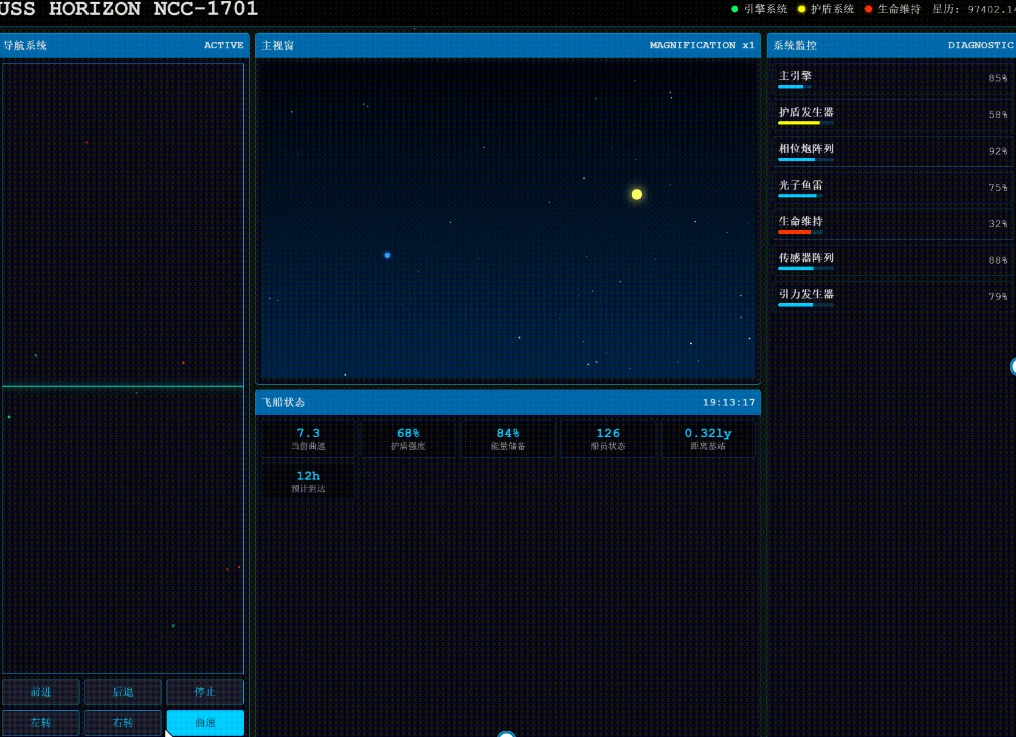Click the green 引擎系统 status indicator dot

click(x=734, y=9)
